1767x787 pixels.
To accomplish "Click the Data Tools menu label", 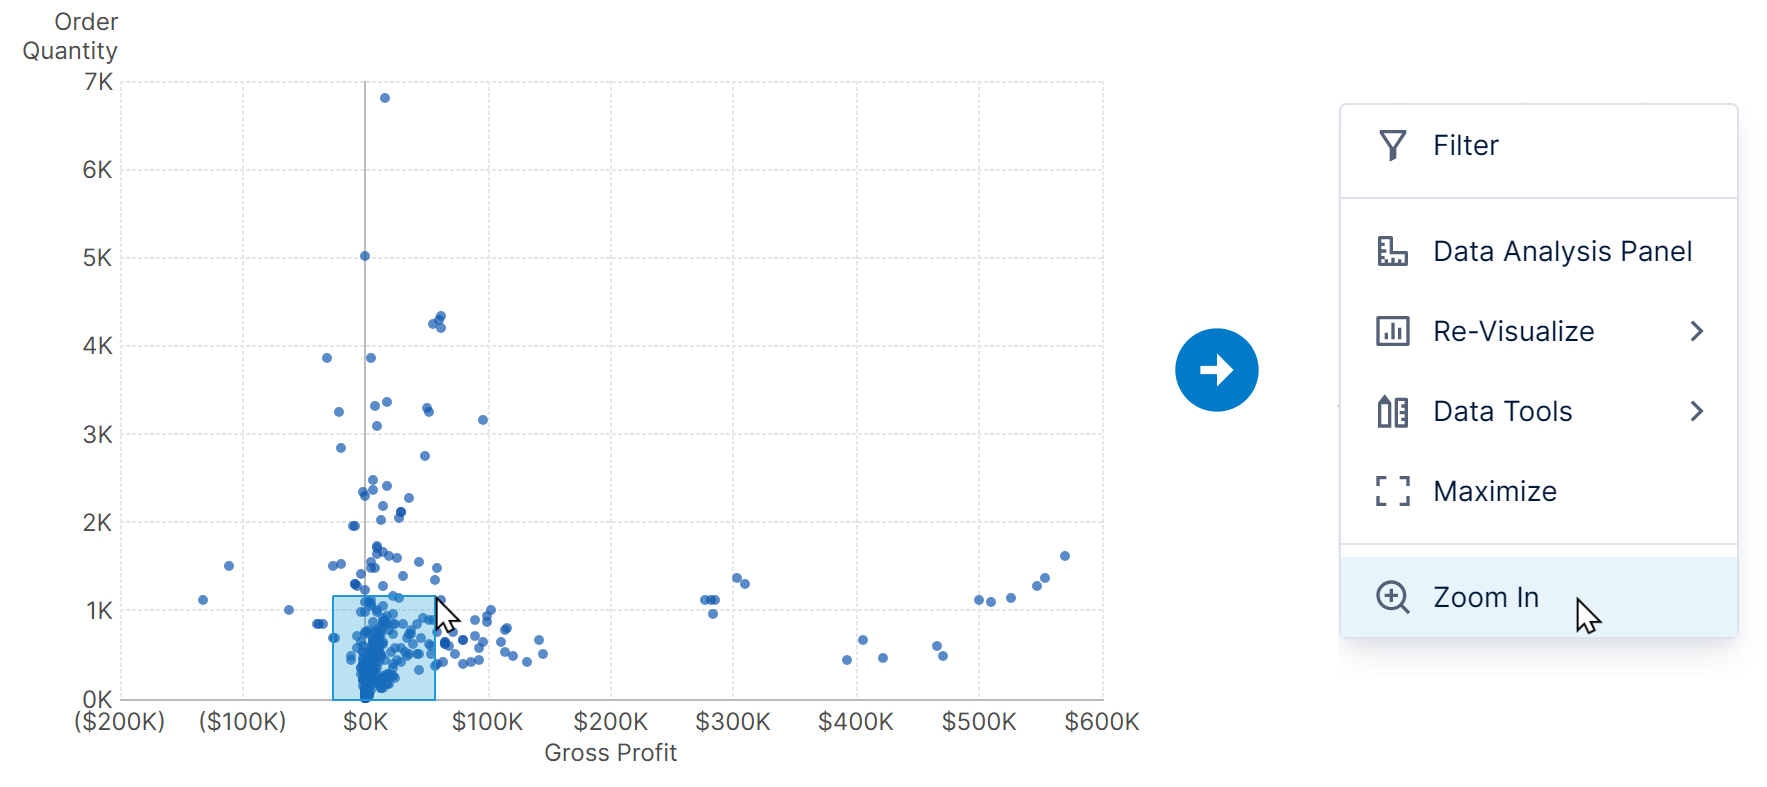I will tap(1502, 411).
